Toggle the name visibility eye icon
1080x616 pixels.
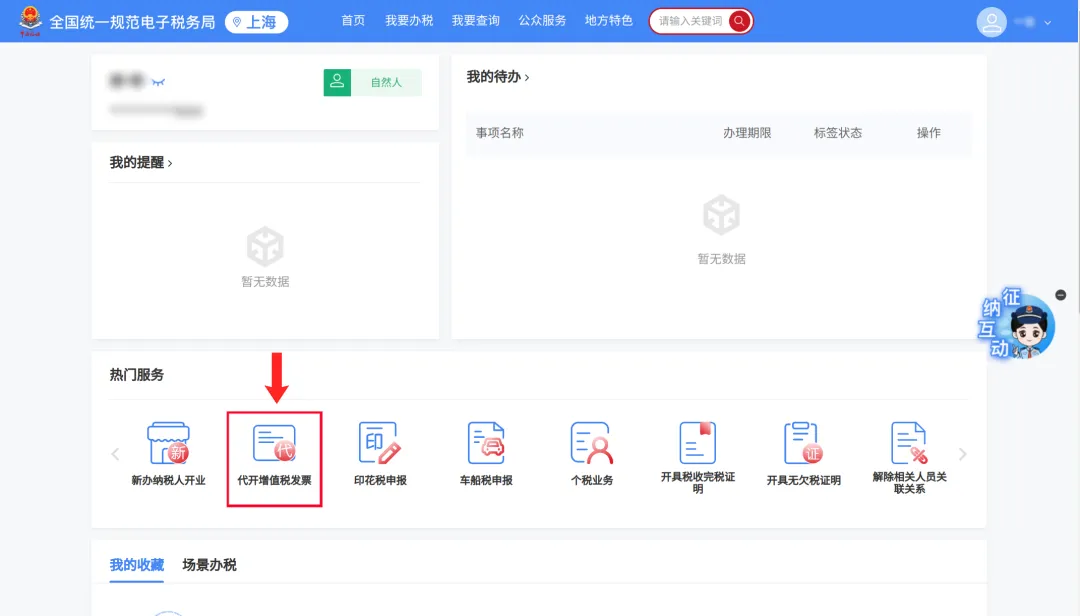click(158, 82)
